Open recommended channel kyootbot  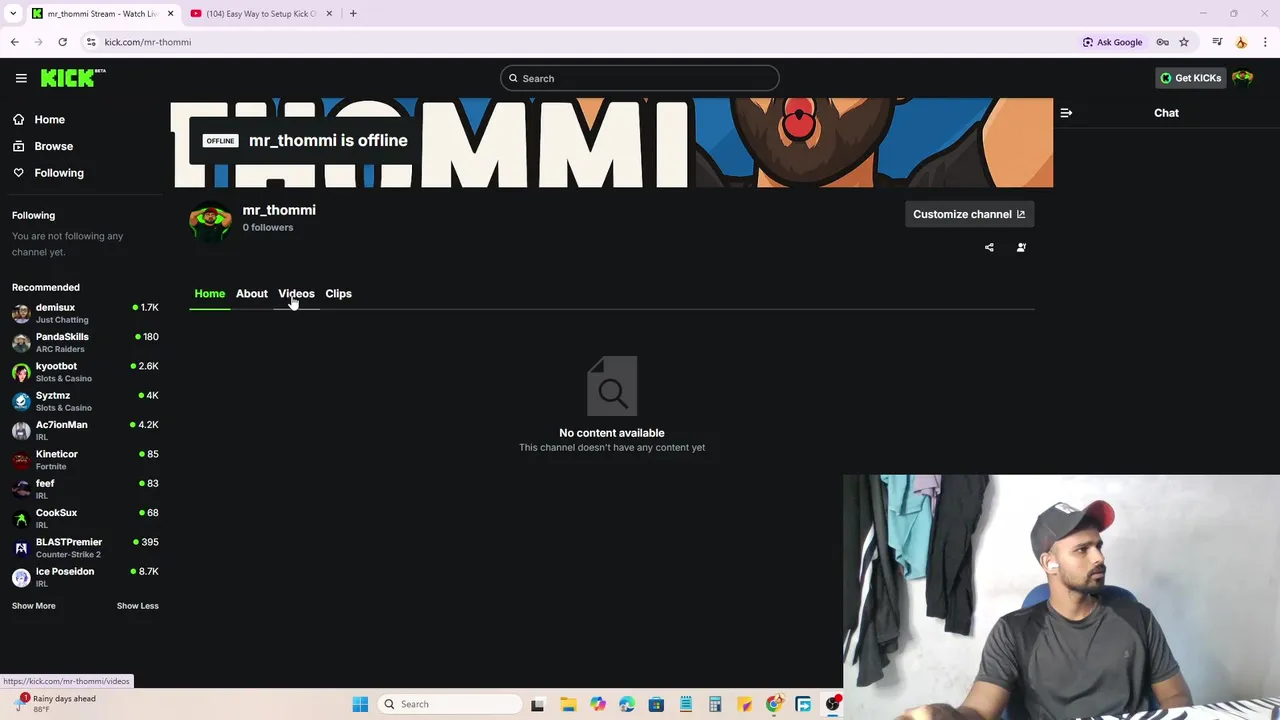point(85,372)
